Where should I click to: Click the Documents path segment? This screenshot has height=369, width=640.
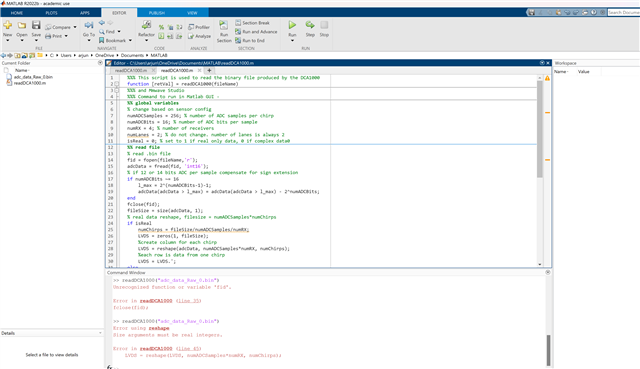click(x=132, y=55)
